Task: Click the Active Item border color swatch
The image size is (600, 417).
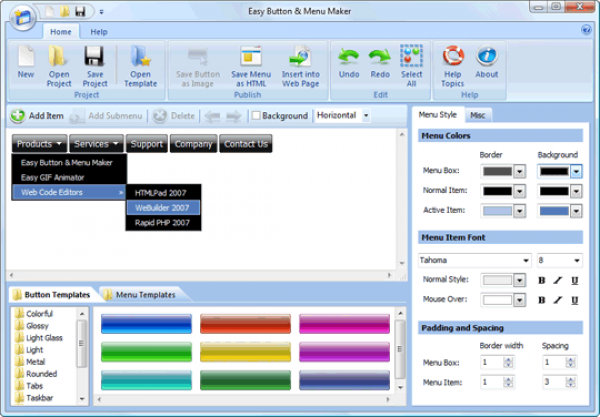Action: click(496, 211)
